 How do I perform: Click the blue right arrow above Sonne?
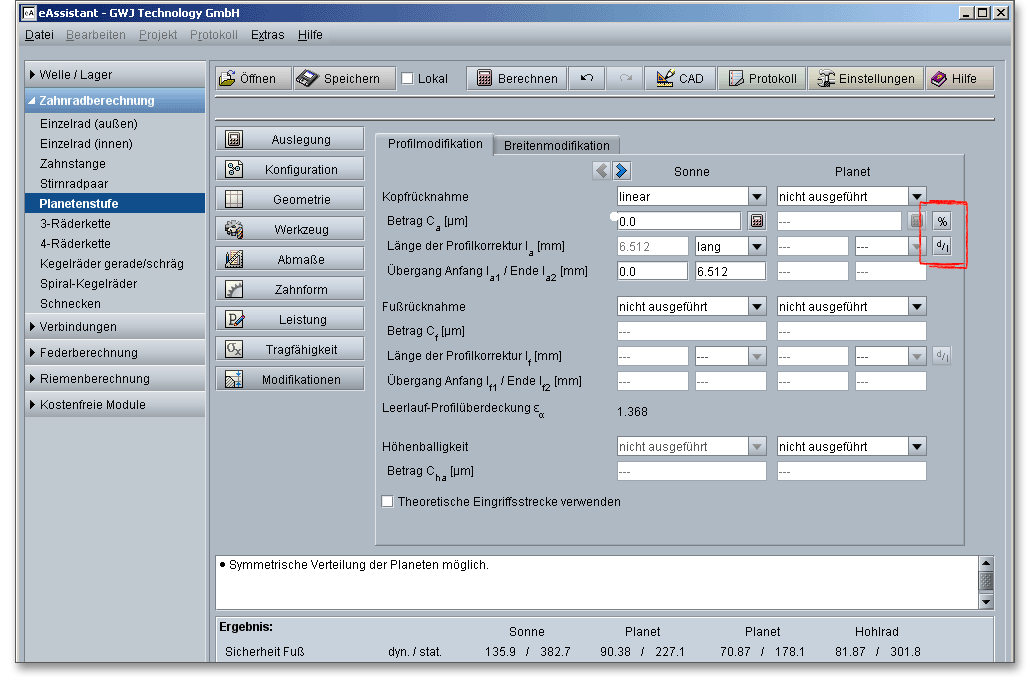tap(622, 171)
